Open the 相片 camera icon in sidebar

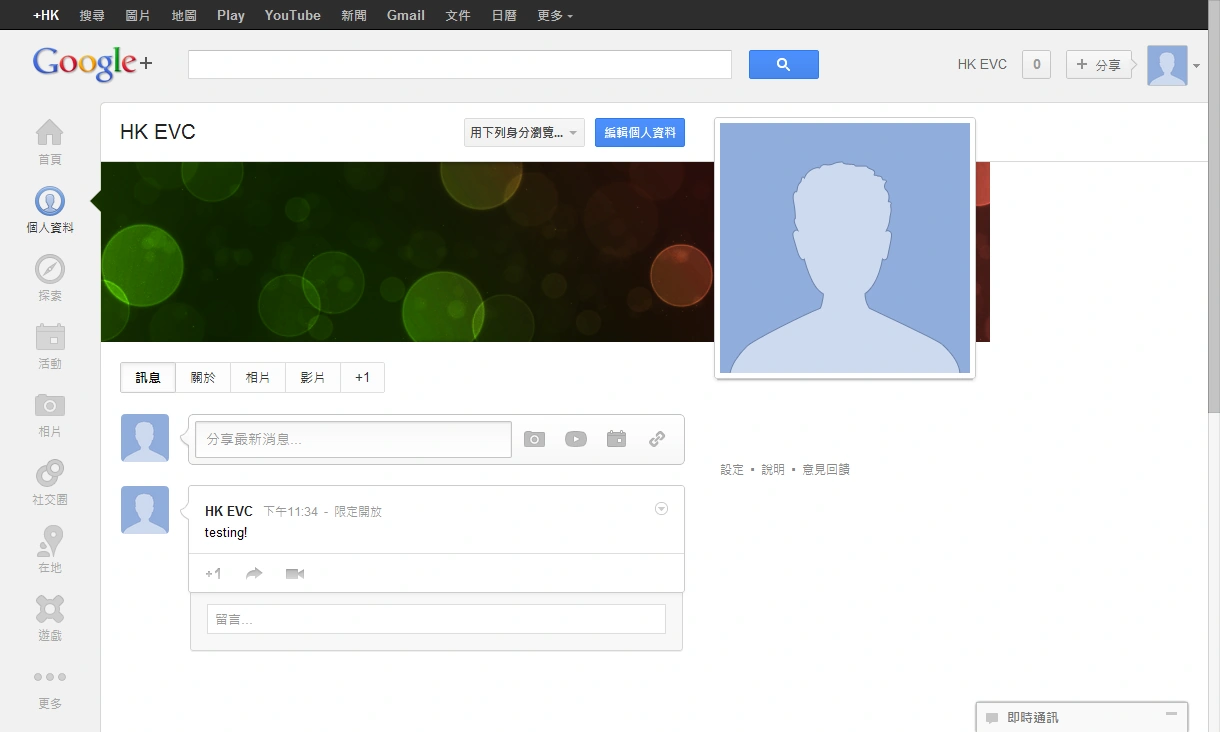(x=49, y=405)
